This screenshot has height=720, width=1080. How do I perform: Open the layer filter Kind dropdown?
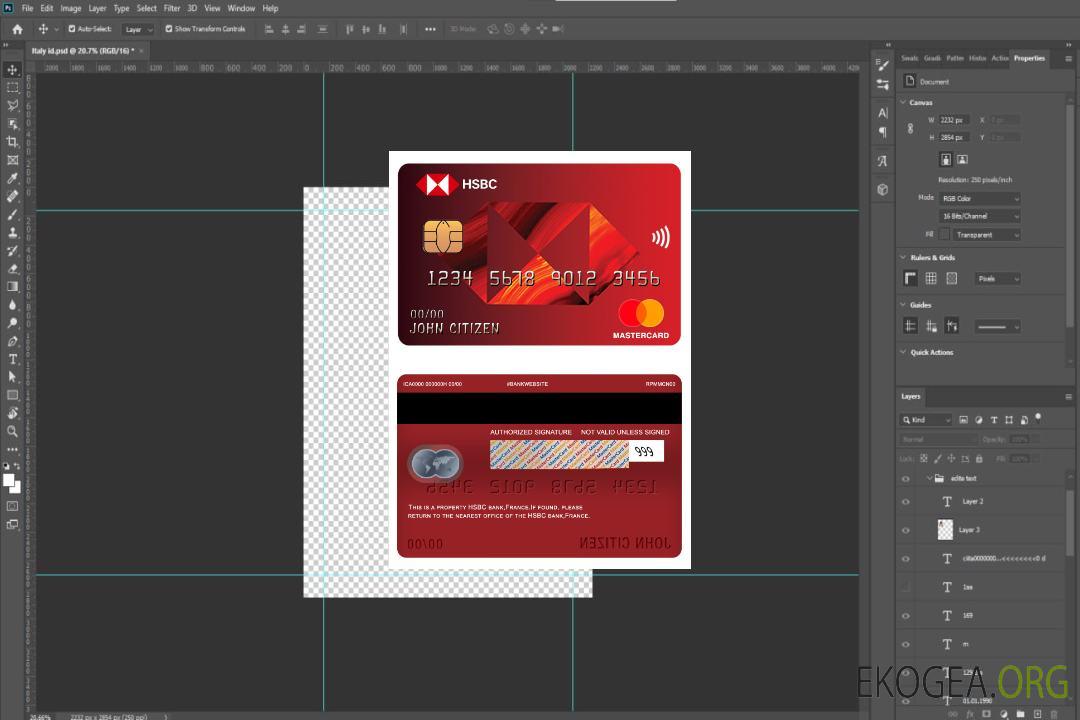coord(926,420)
